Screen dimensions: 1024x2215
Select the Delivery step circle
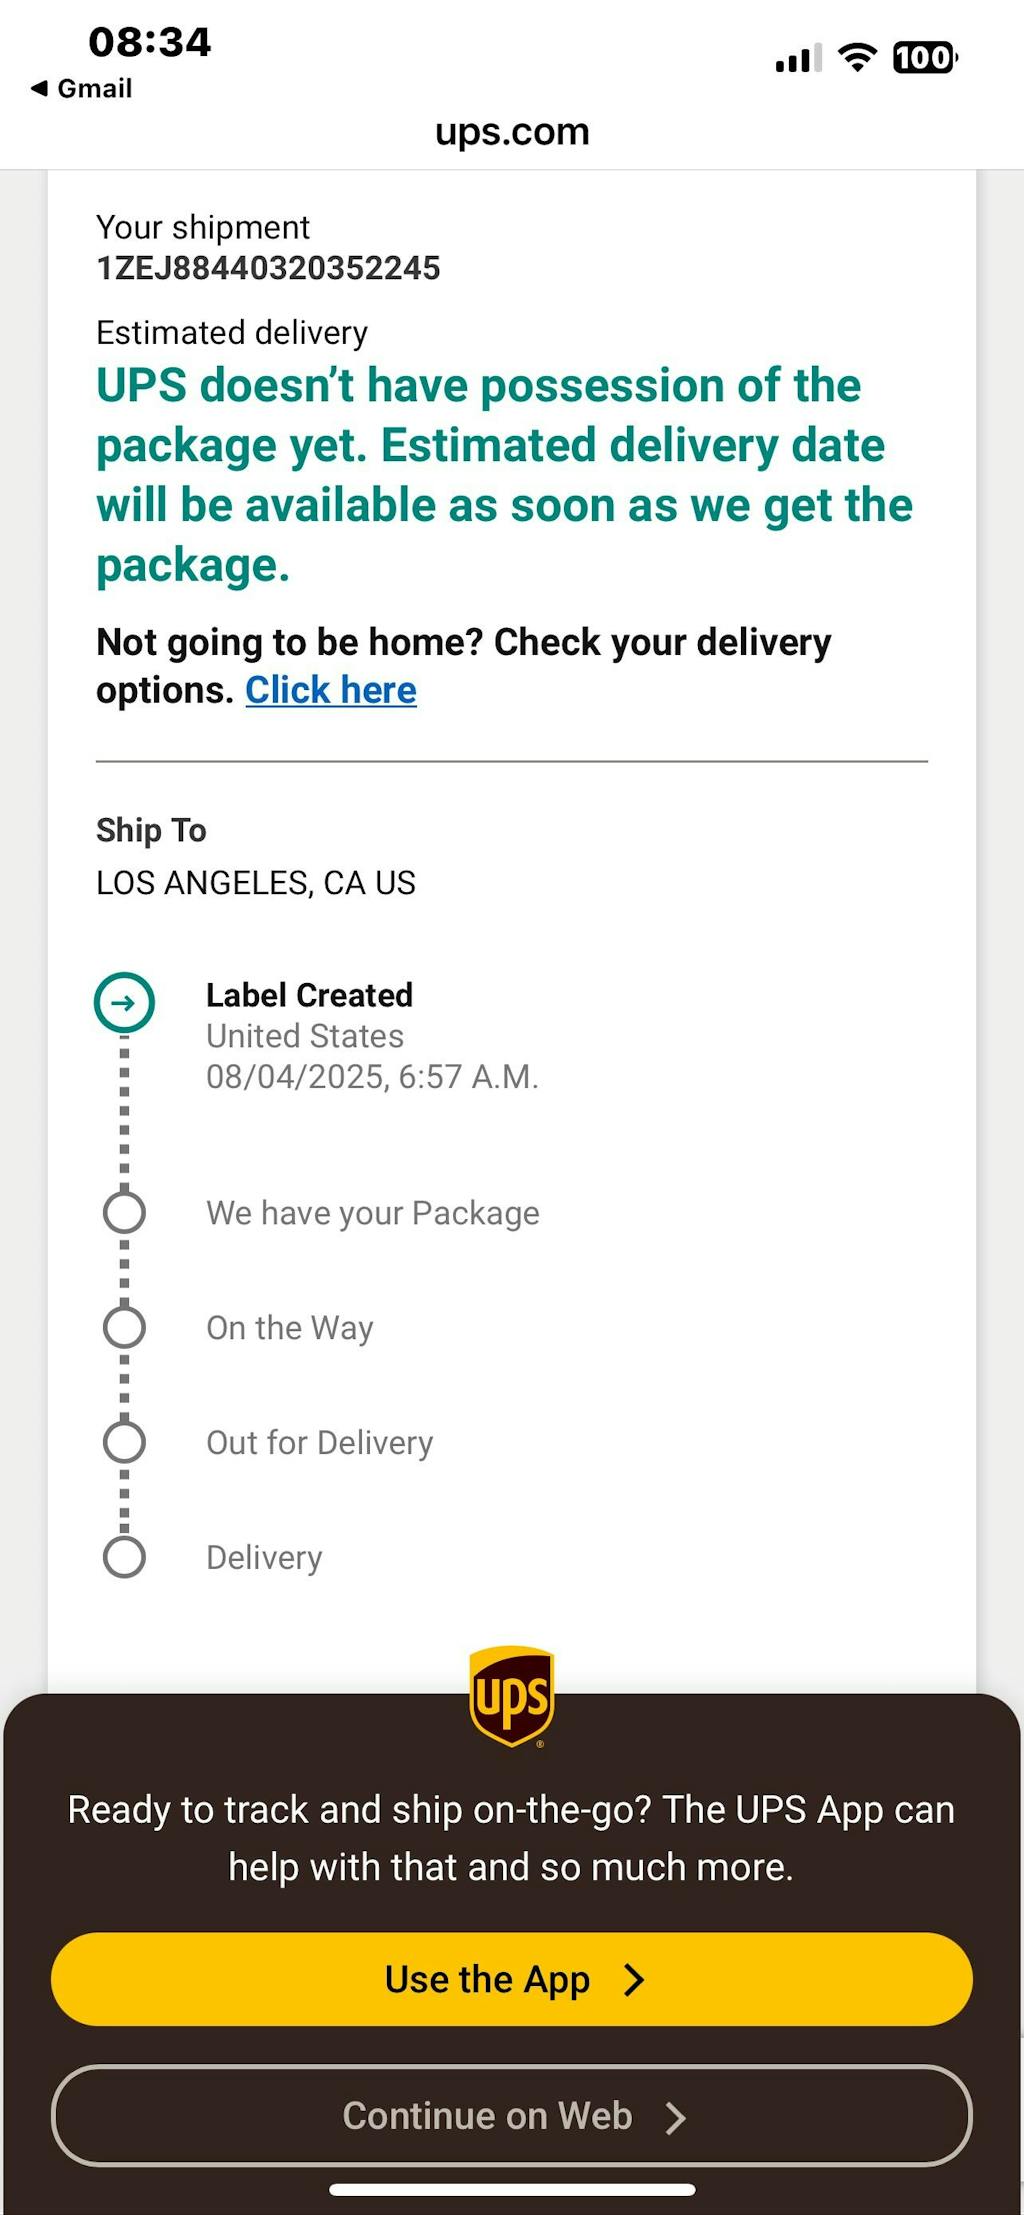click(124, 1557)
